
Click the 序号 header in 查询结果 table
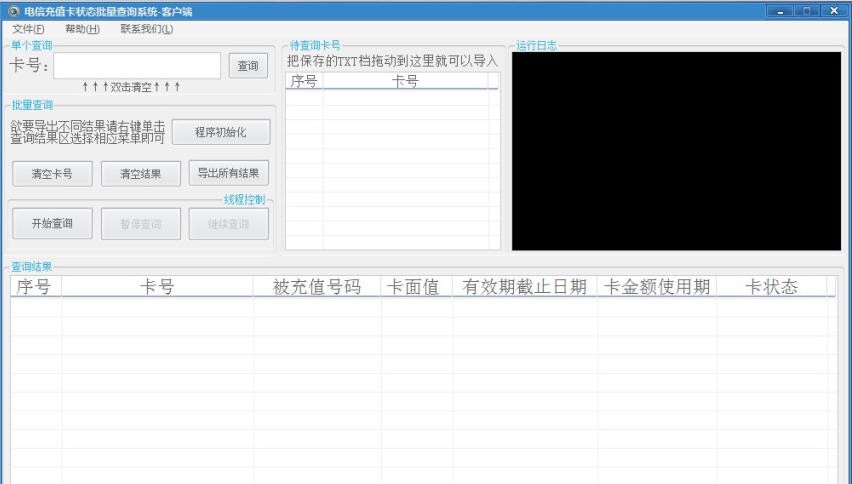coord(36,287)
